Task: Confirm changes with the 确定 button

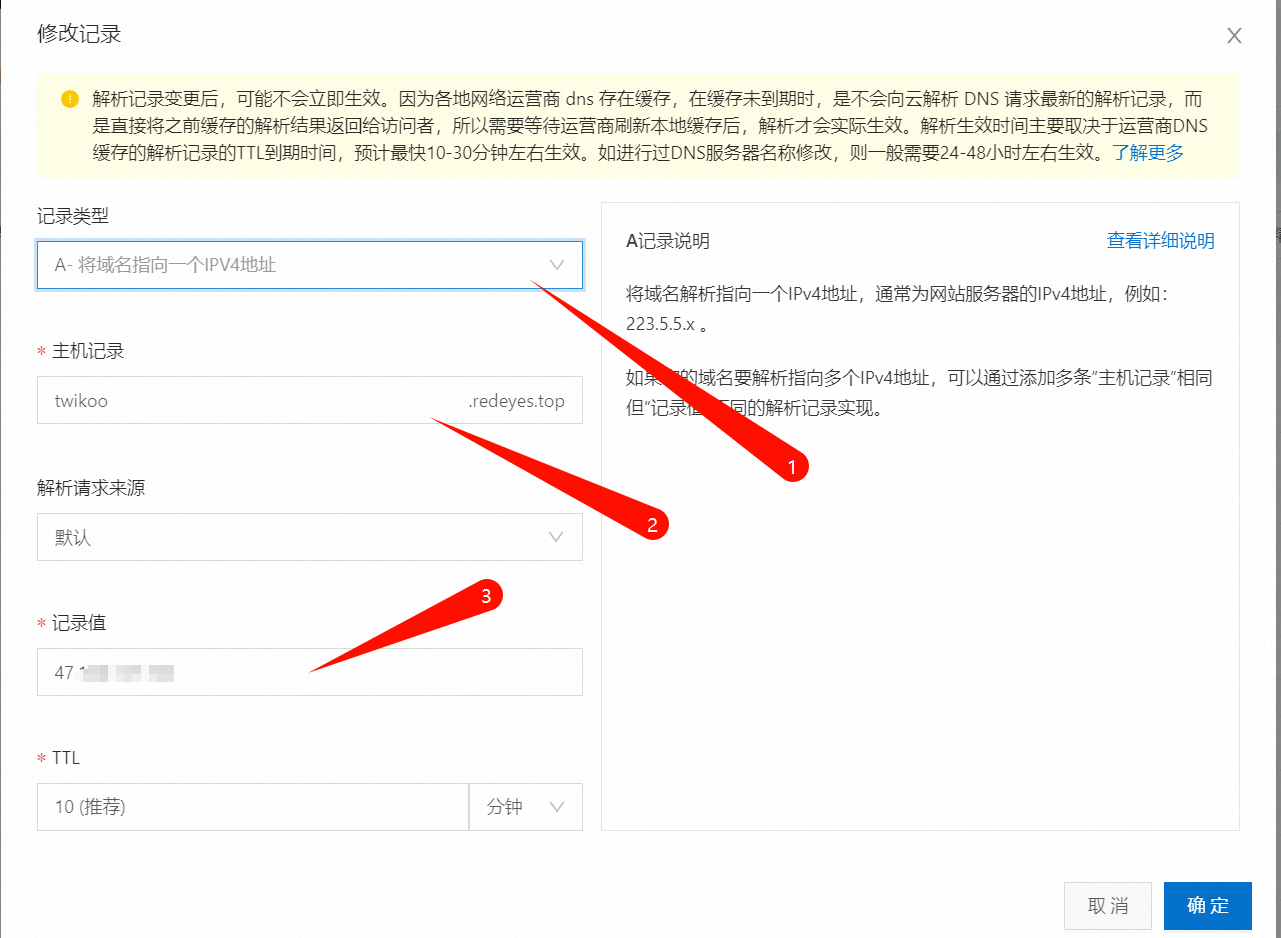Action: (1207, 906)
